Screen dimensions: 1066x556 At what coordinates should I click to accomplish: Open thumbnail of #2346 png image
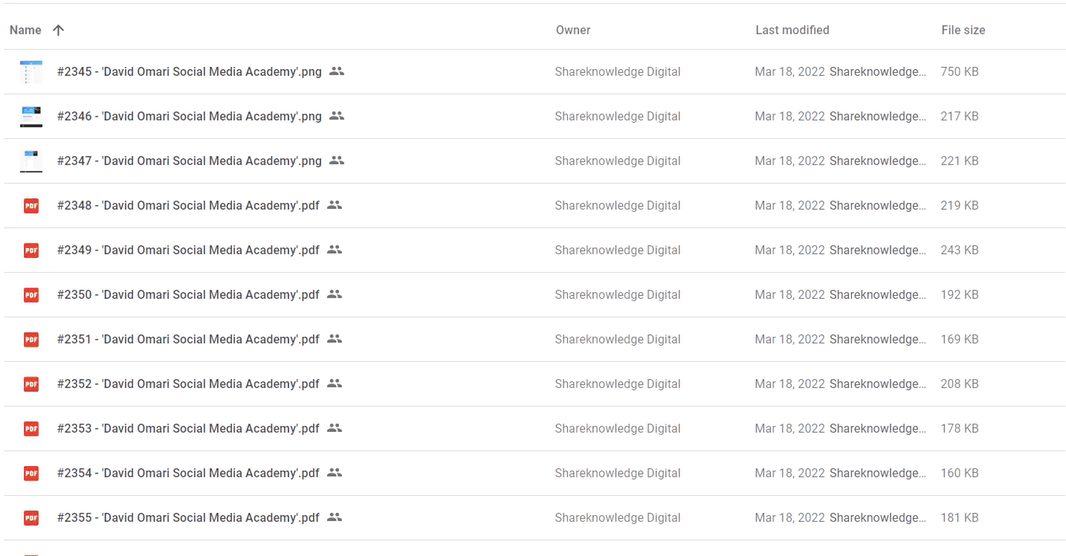31,116
